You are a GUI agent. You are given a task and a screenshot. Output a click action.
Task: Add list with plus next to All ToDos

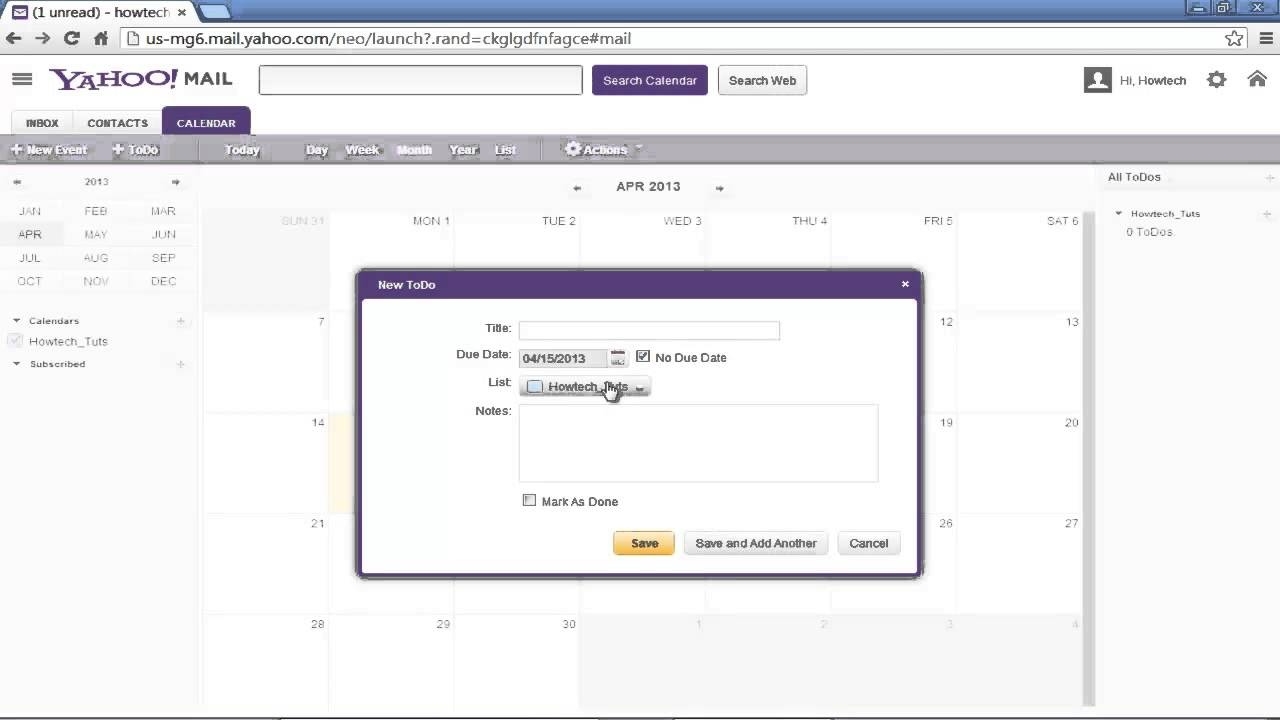pyautogui.click(x=1270, y=178)
